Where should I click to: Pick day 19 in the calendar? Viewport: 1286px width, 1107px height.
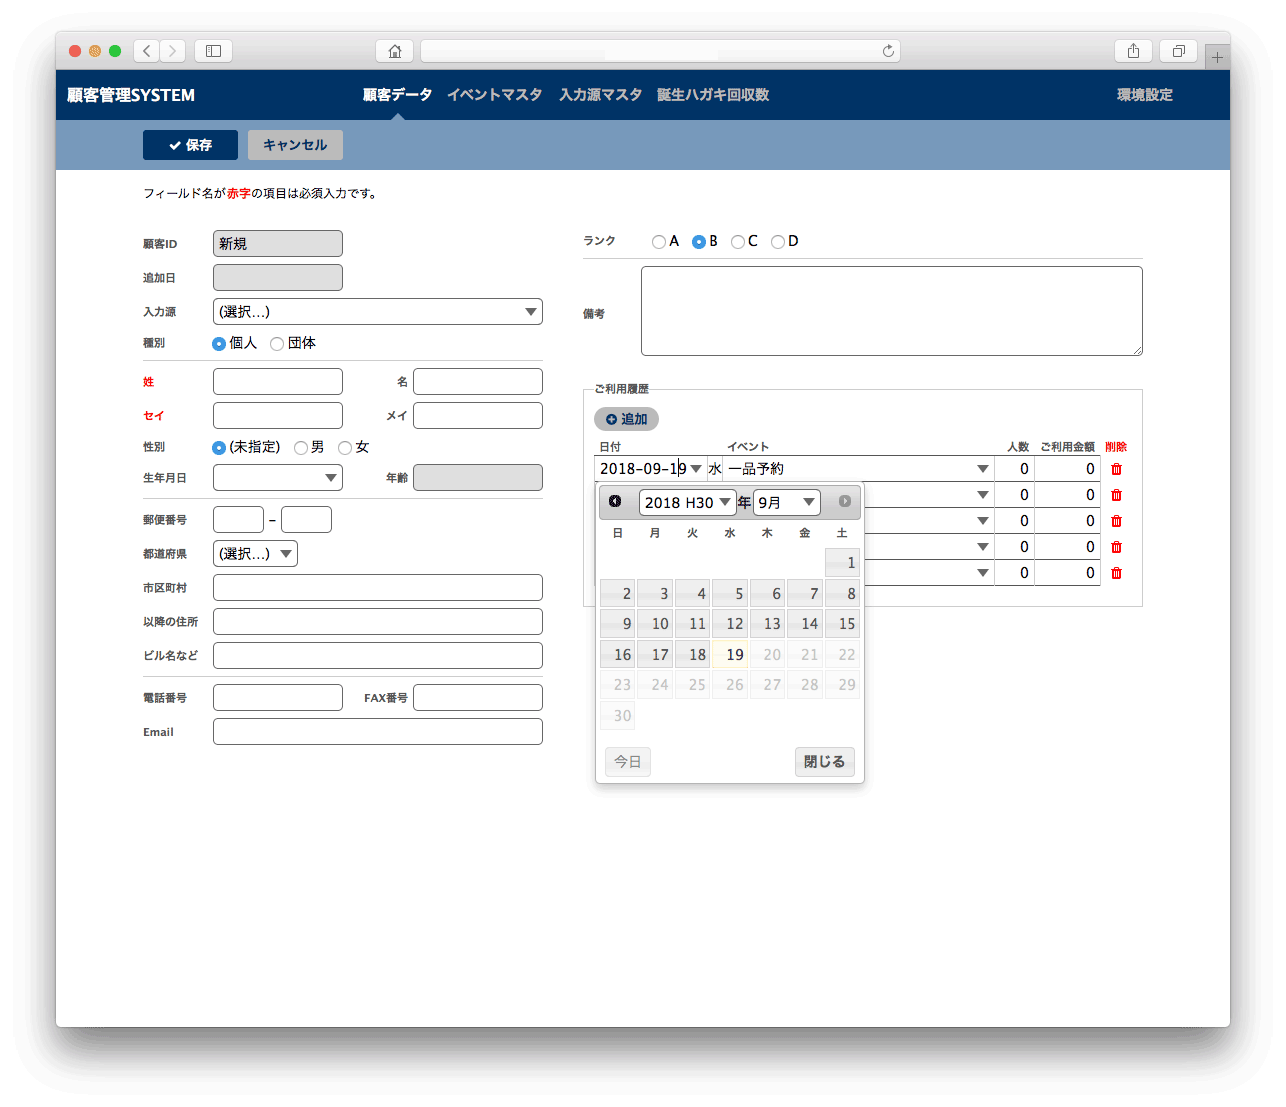point(730,654)
